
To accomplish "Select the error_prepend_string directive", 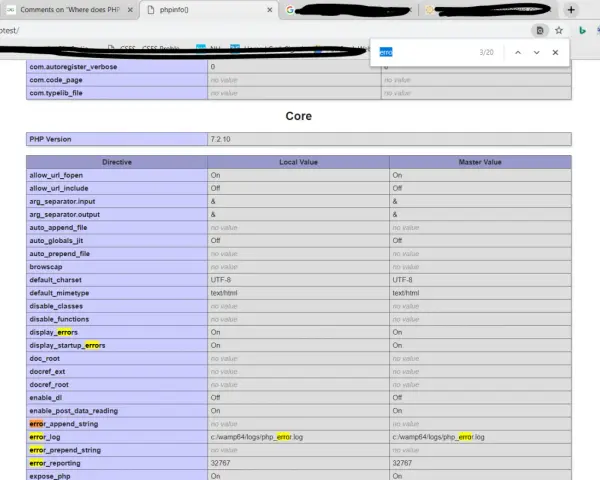I will 65,450.
